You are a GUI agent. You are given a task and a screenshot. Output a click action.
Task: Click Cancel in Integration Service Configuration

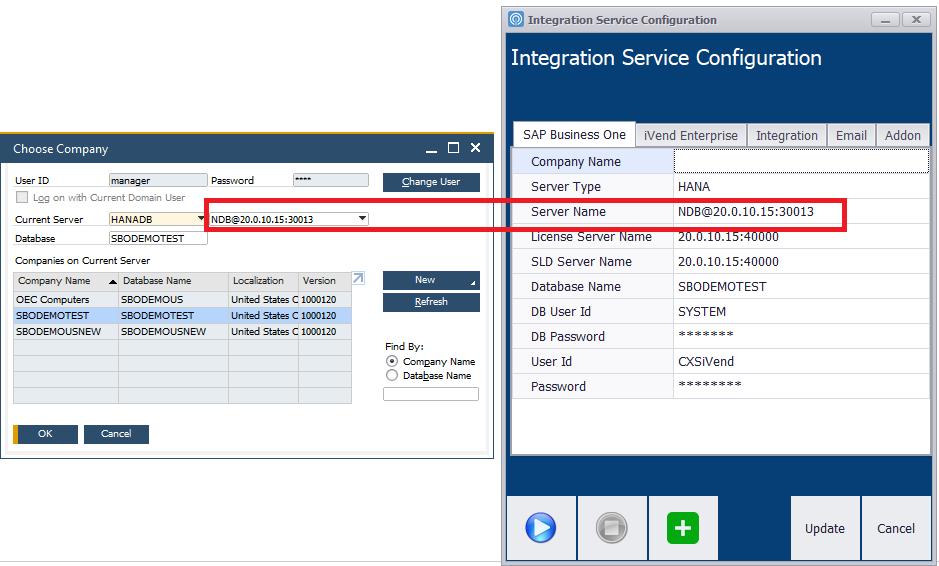tap(896, 528)
